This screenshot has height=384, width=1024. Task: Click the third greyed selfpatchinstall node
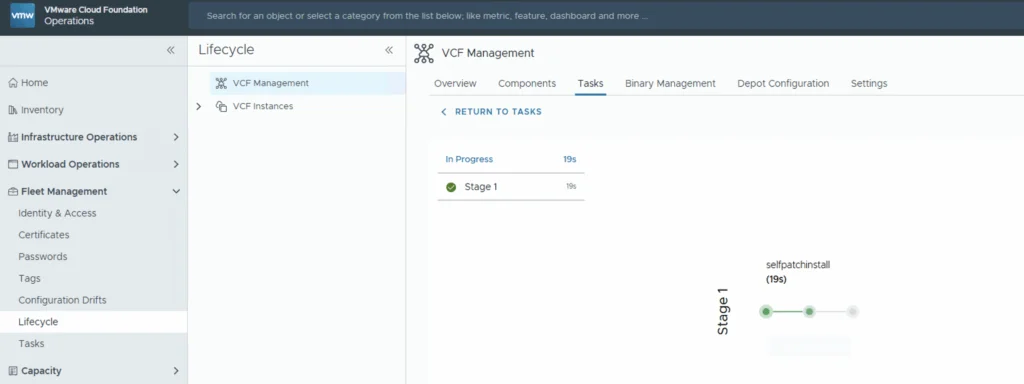tap(852, 312)
